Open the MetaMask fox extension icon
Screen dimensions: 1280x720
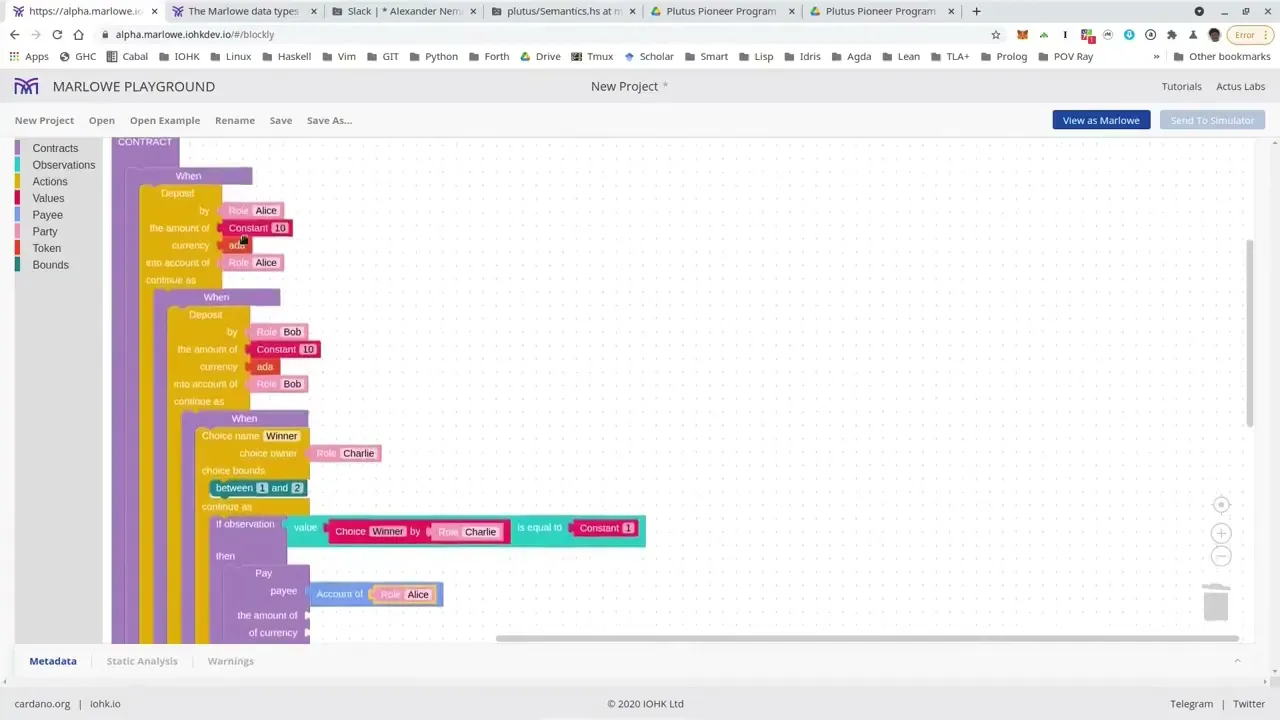(1022, 35)
